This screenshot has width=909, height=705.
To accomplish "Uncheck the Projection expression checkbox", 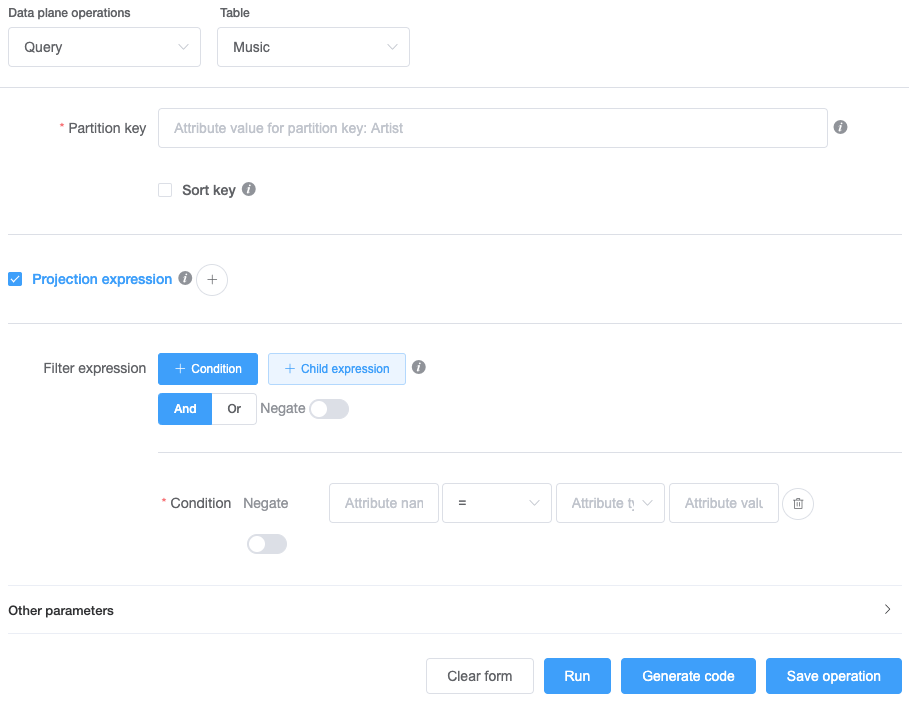I will tap(15, 279).
